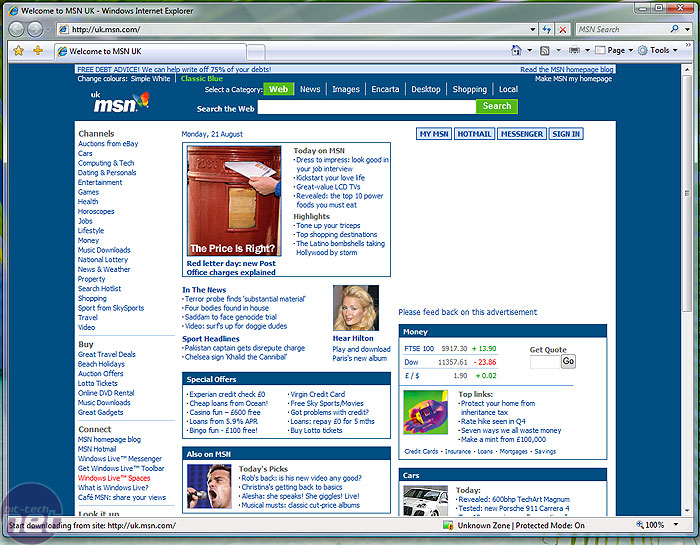Click the Money section hand image

point(425,412)
